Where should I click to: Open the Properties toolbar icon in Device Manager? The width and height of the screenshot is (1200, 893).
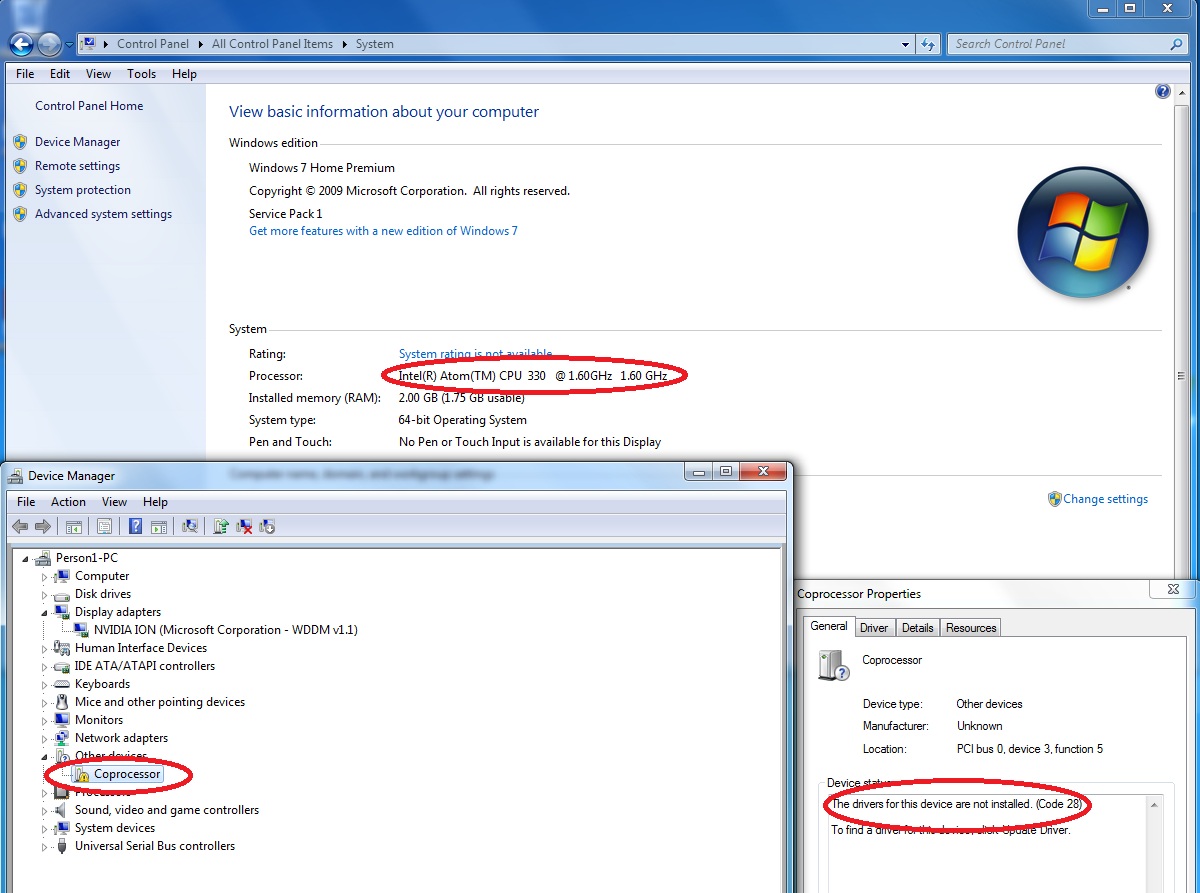(104, 526)
